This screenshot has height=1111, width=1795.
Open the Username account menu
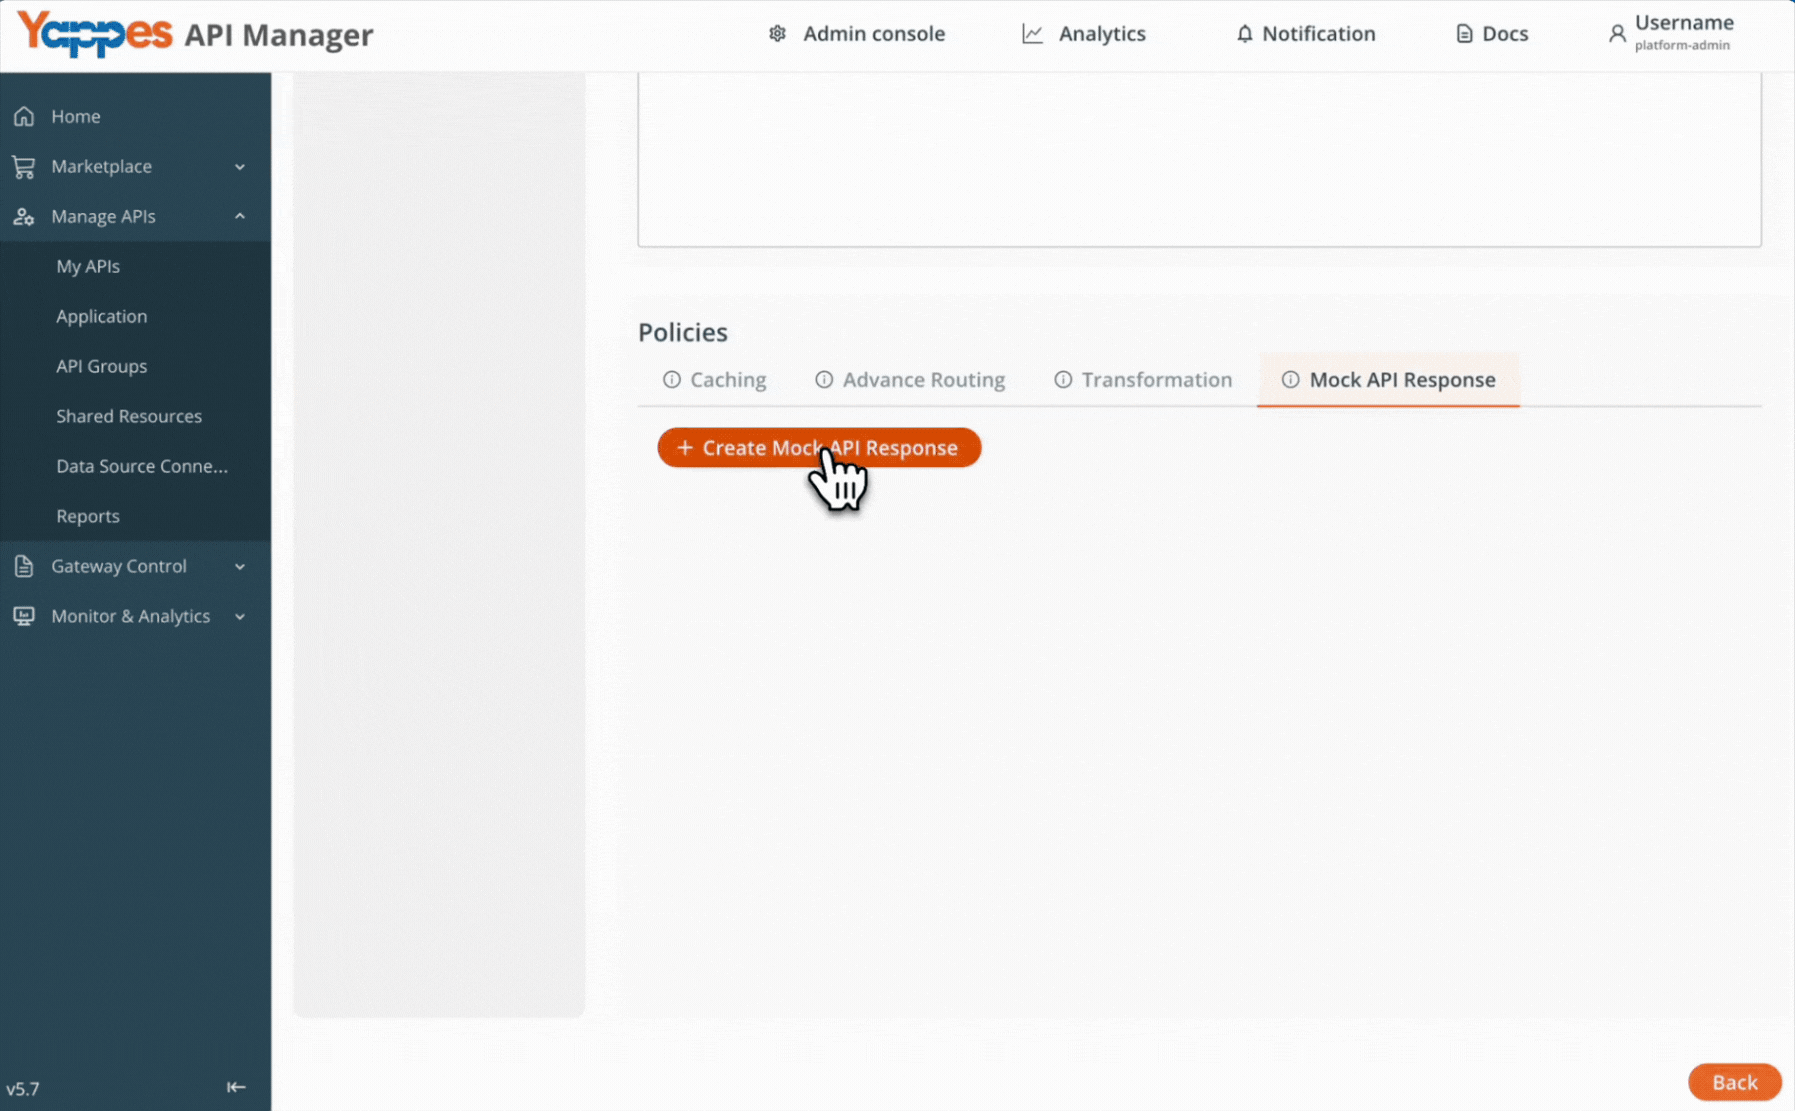(1671, 33)
